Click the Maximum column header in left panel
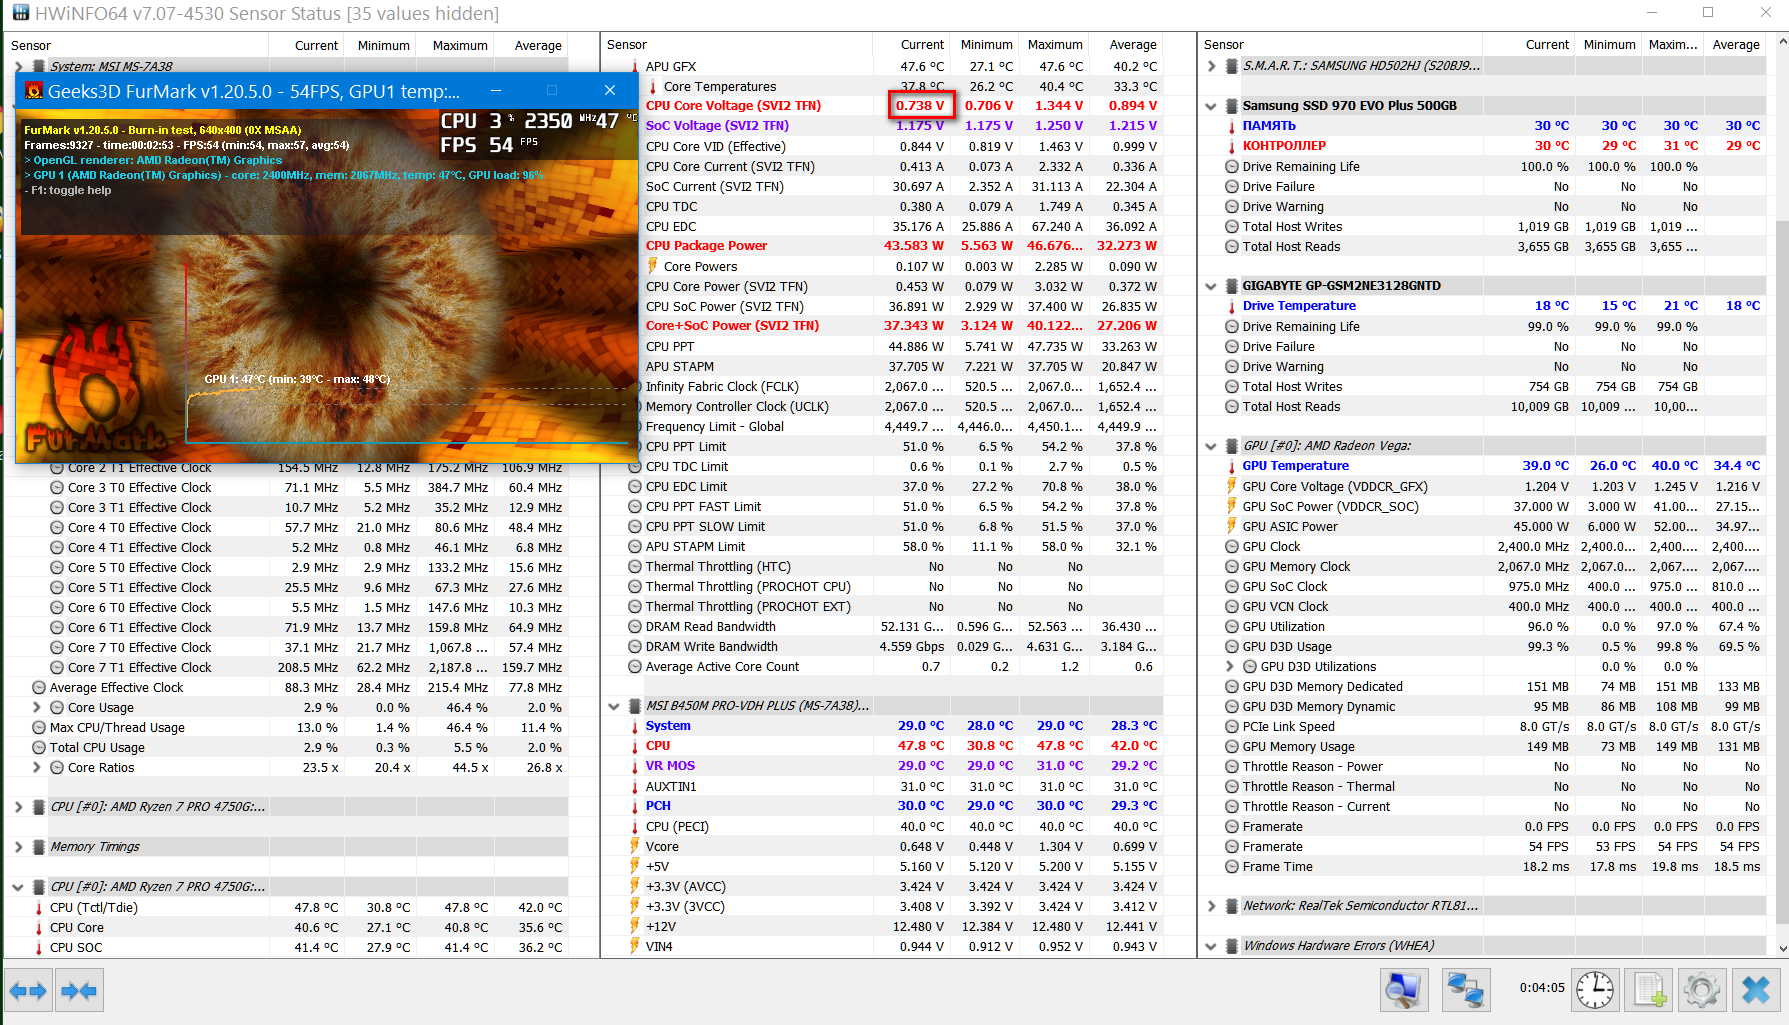The image size is (1789, 1025). (457, 46)
